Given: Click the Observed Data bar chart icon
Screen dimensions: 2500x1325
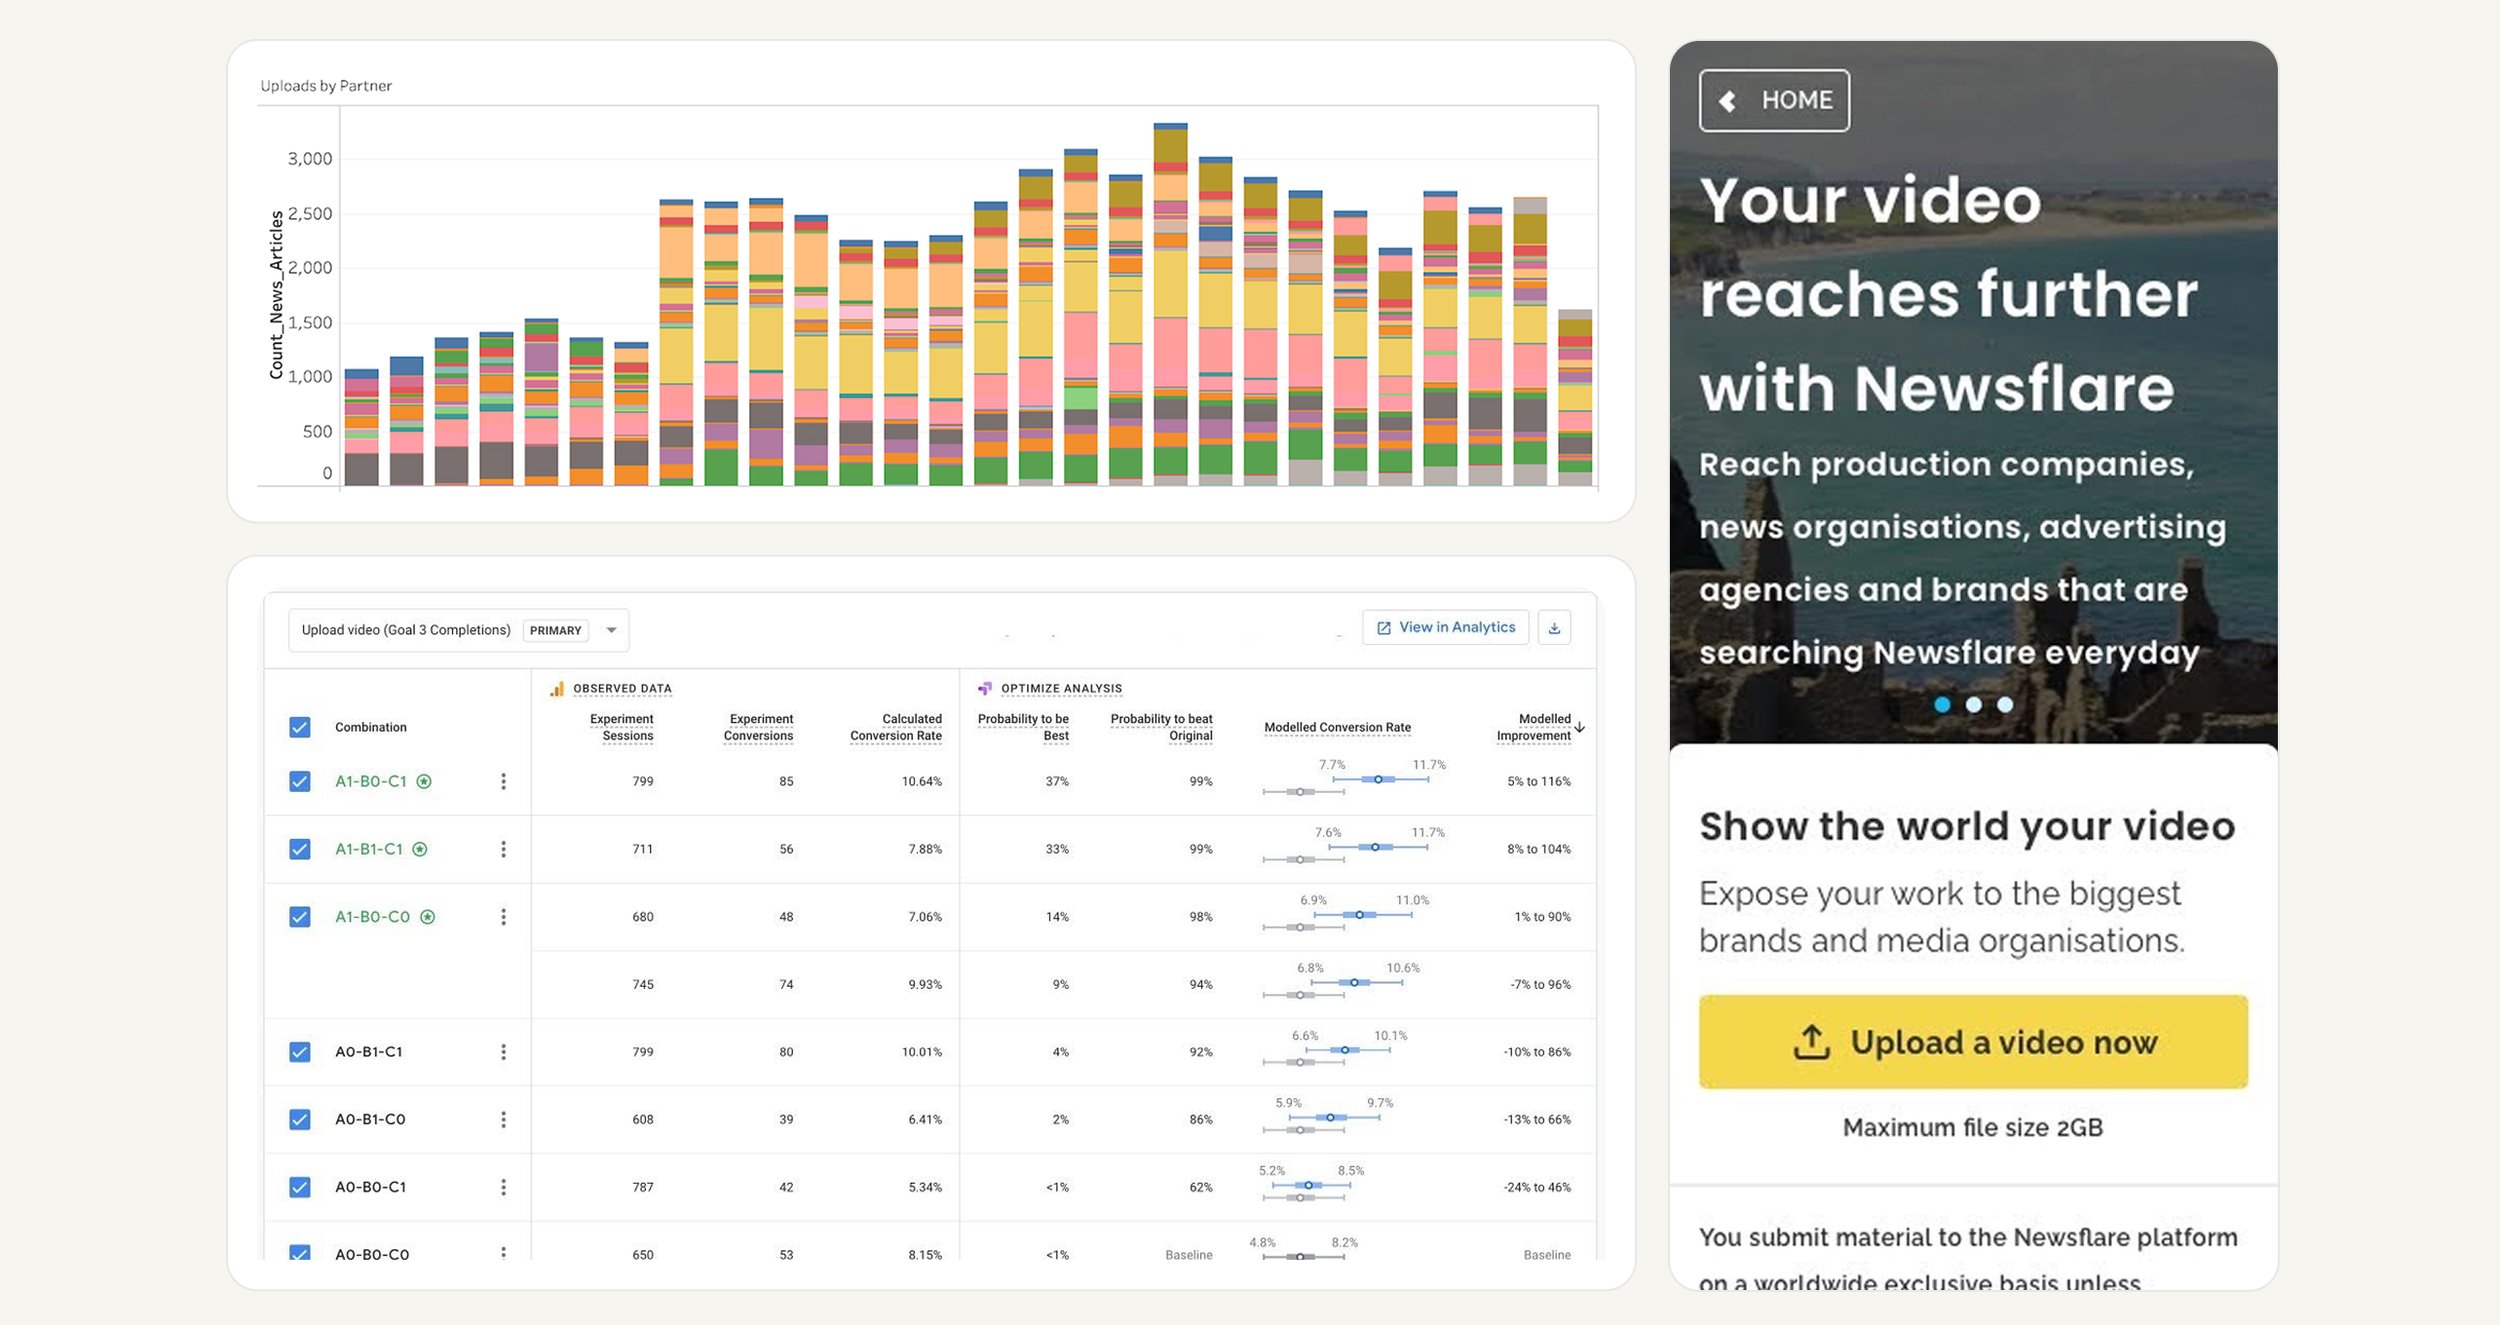Looking at the screenshot, I should pyautogui.click(x=556, y=688).
